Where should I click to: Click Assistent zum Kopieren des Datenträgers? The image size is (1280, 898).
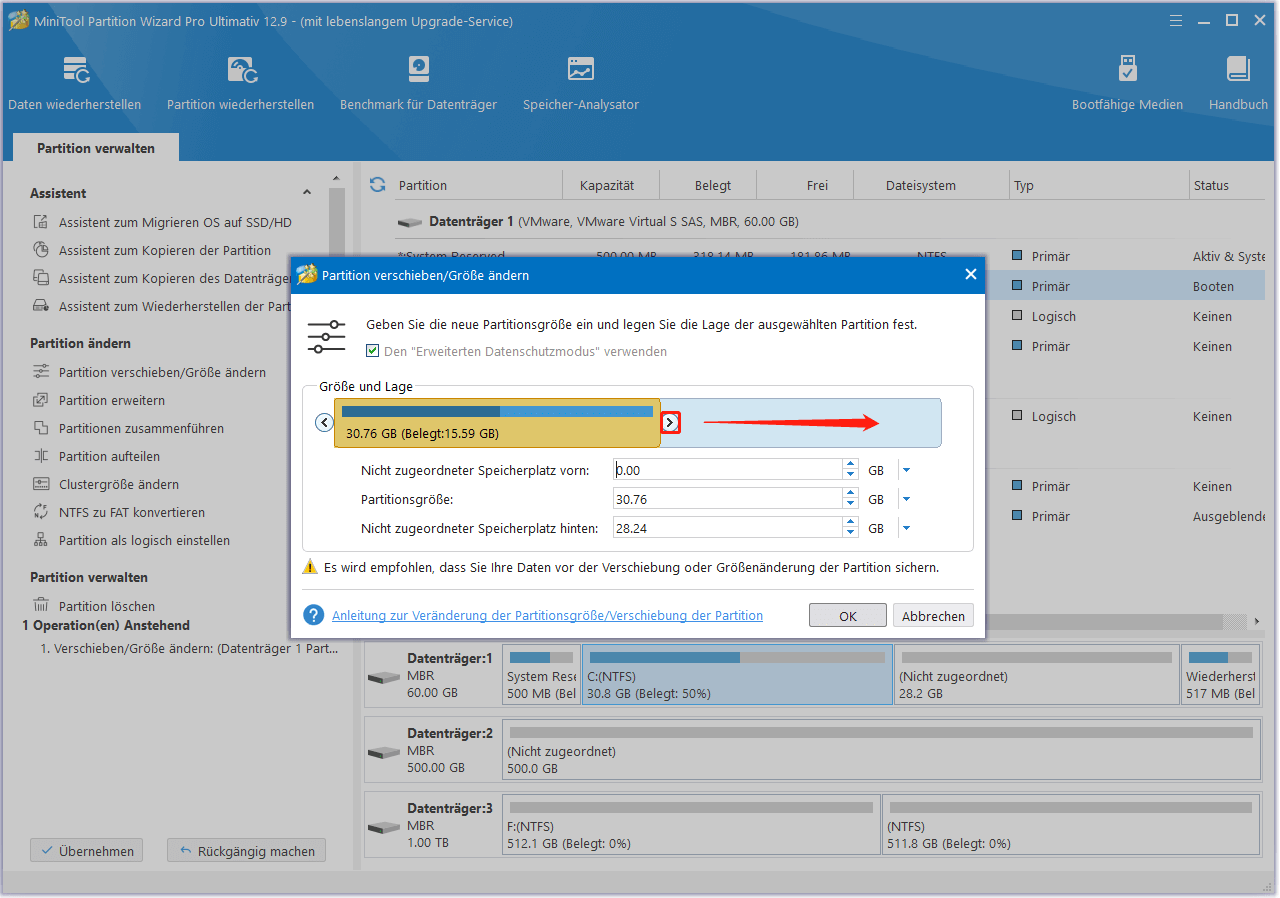coord(174,278)
